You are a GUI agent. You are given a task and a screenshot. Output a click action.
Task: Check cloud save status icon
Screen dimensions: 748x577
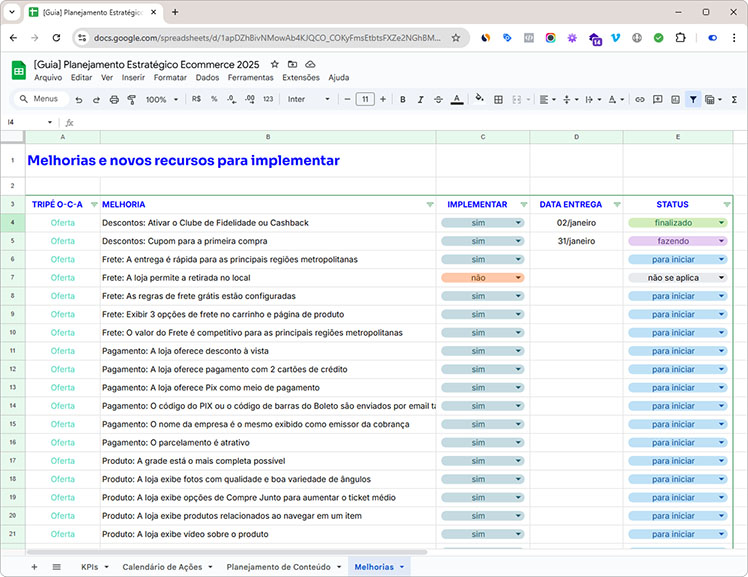point(310,64)
